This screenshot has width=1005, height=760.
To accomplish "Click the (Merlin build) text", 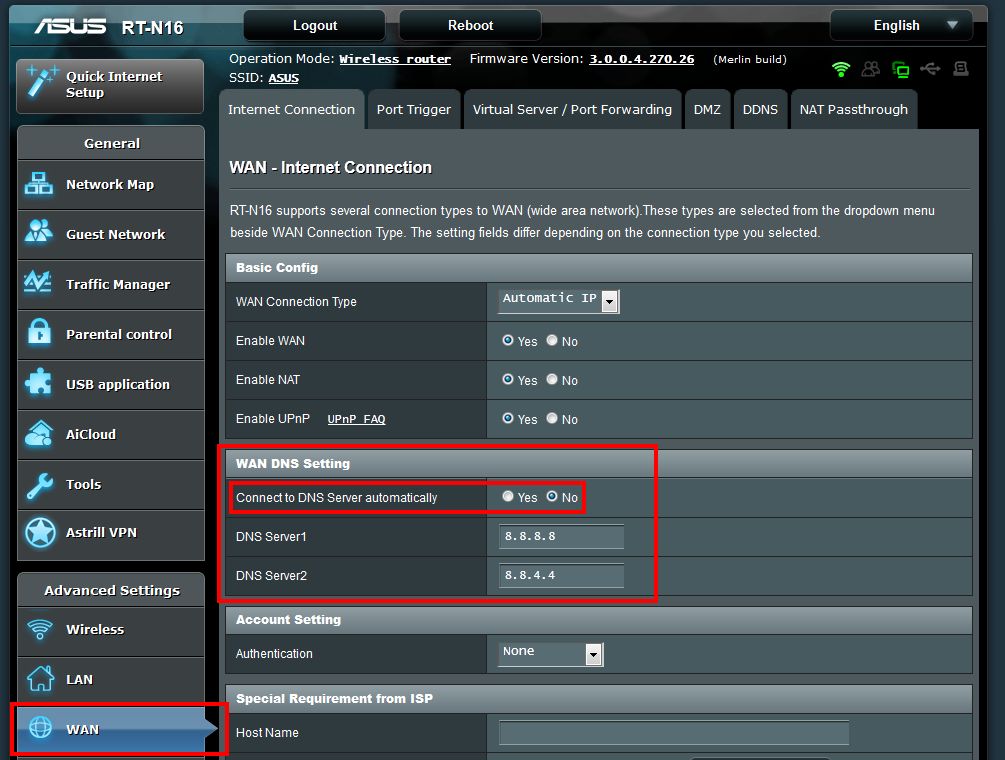I will (x=750, y=60).
